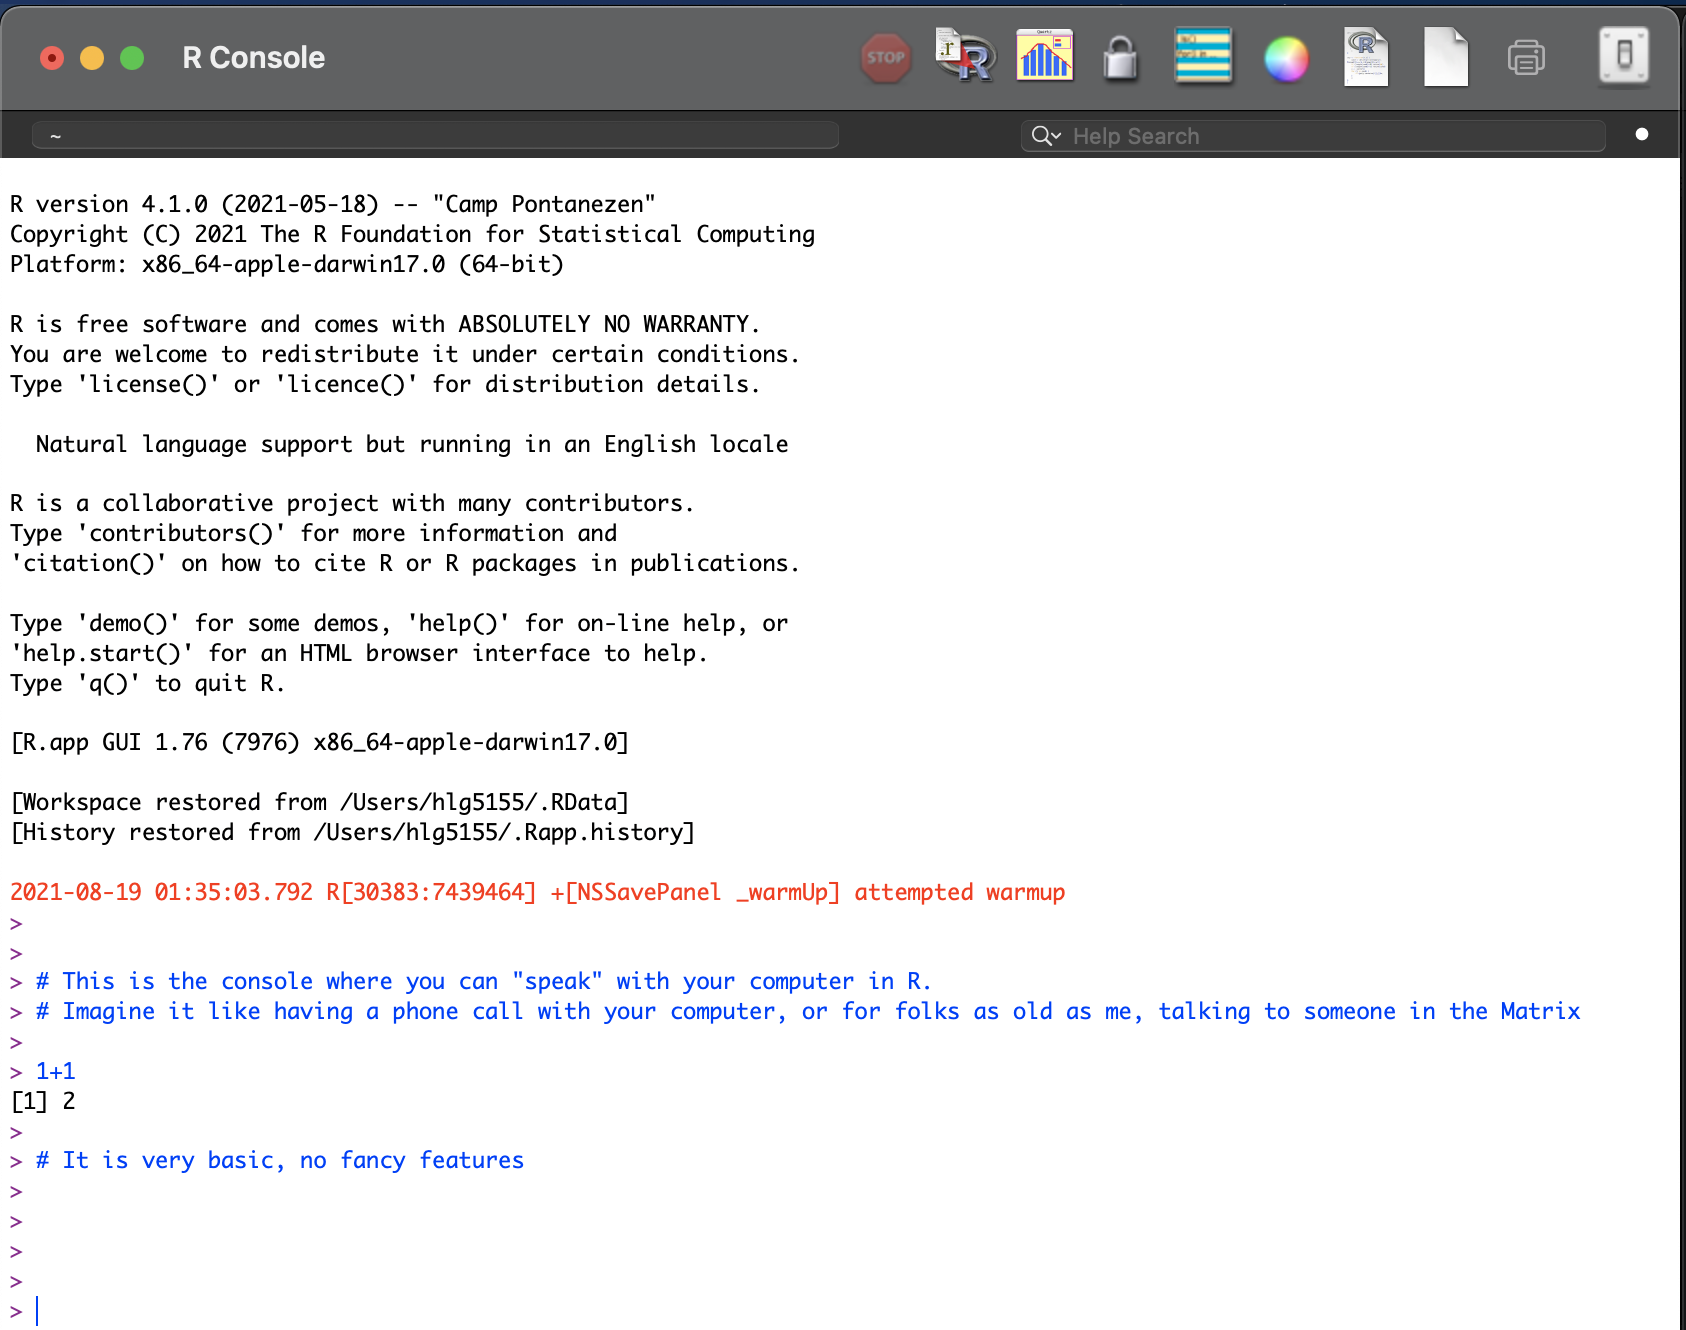The height and width of the screenshot is (1330, 1686).
Task: Click the magnifying glass in Help Search
Action: coord(1042,135)
